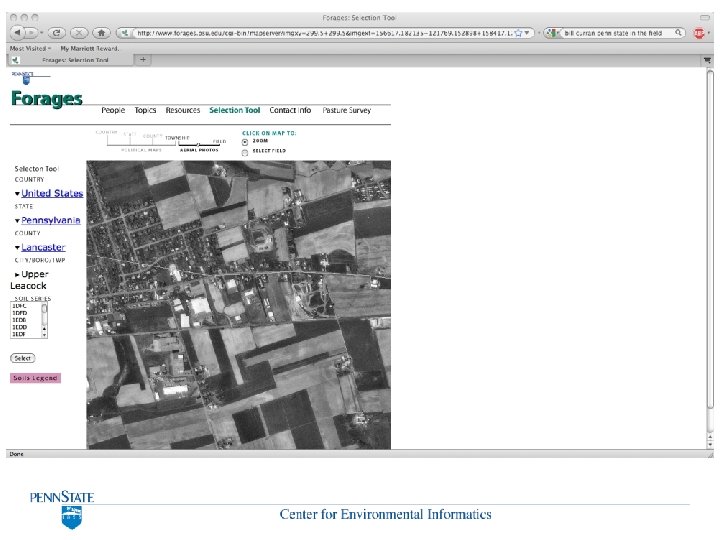Image resolution: width=720 pixels, height=540 pixels.
Task: Select the Forages: Selection Tool tab
Action: (x=71, y=60)
